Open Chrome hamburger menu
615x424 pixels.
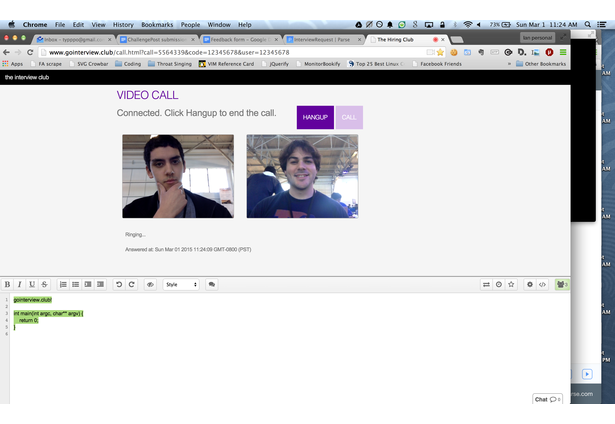pyautogui.click(x=563, y=52)
